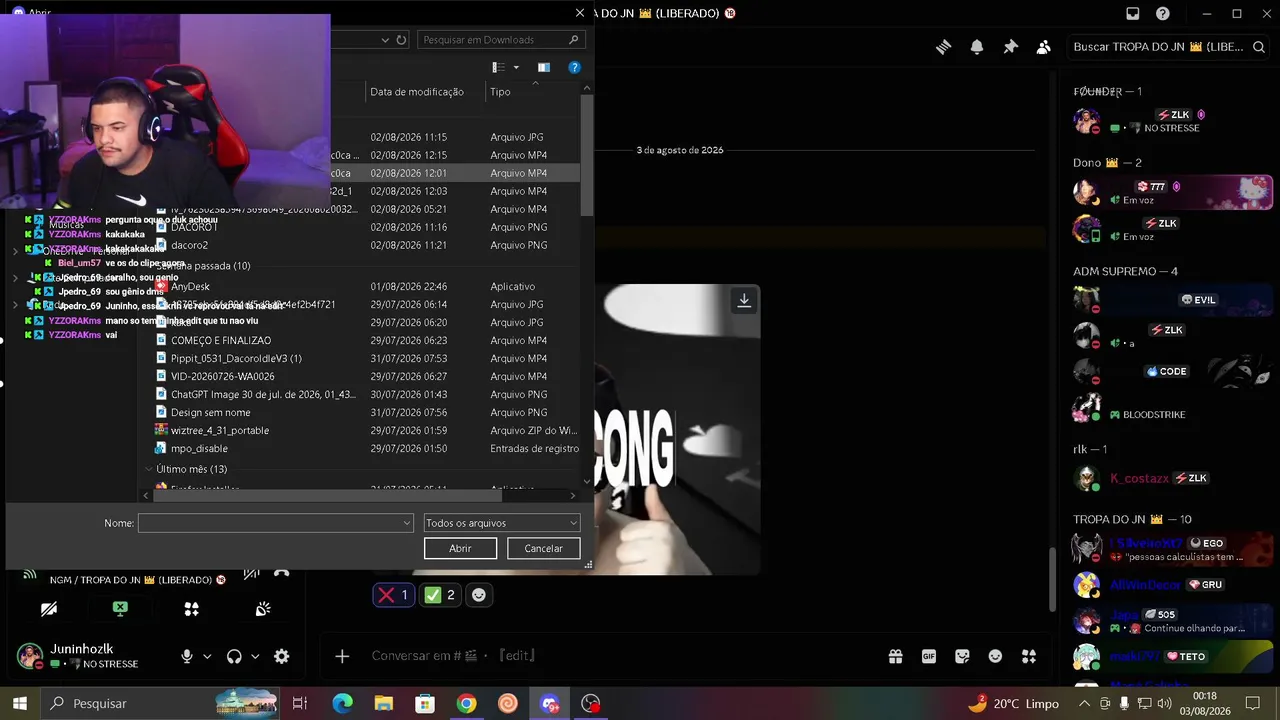Open Microsoft Edge from taskbar
This screenshot has height=720, width=1280.
click(x=342, y=703)
